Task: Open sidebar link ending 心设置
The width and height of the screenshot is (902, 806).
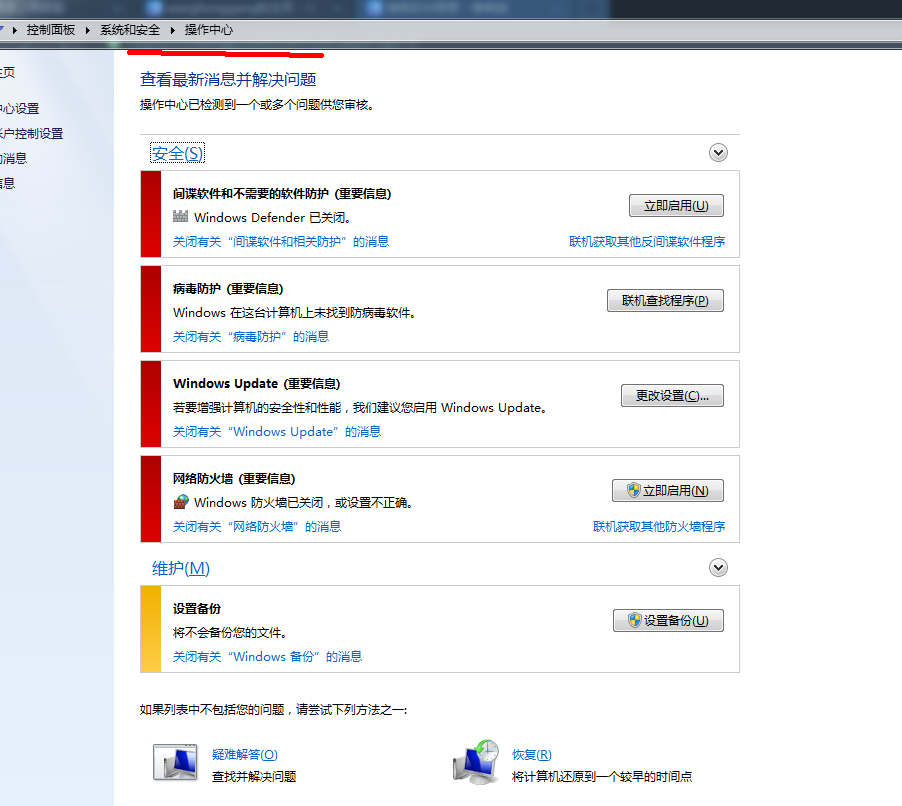Action: [20, 108]
